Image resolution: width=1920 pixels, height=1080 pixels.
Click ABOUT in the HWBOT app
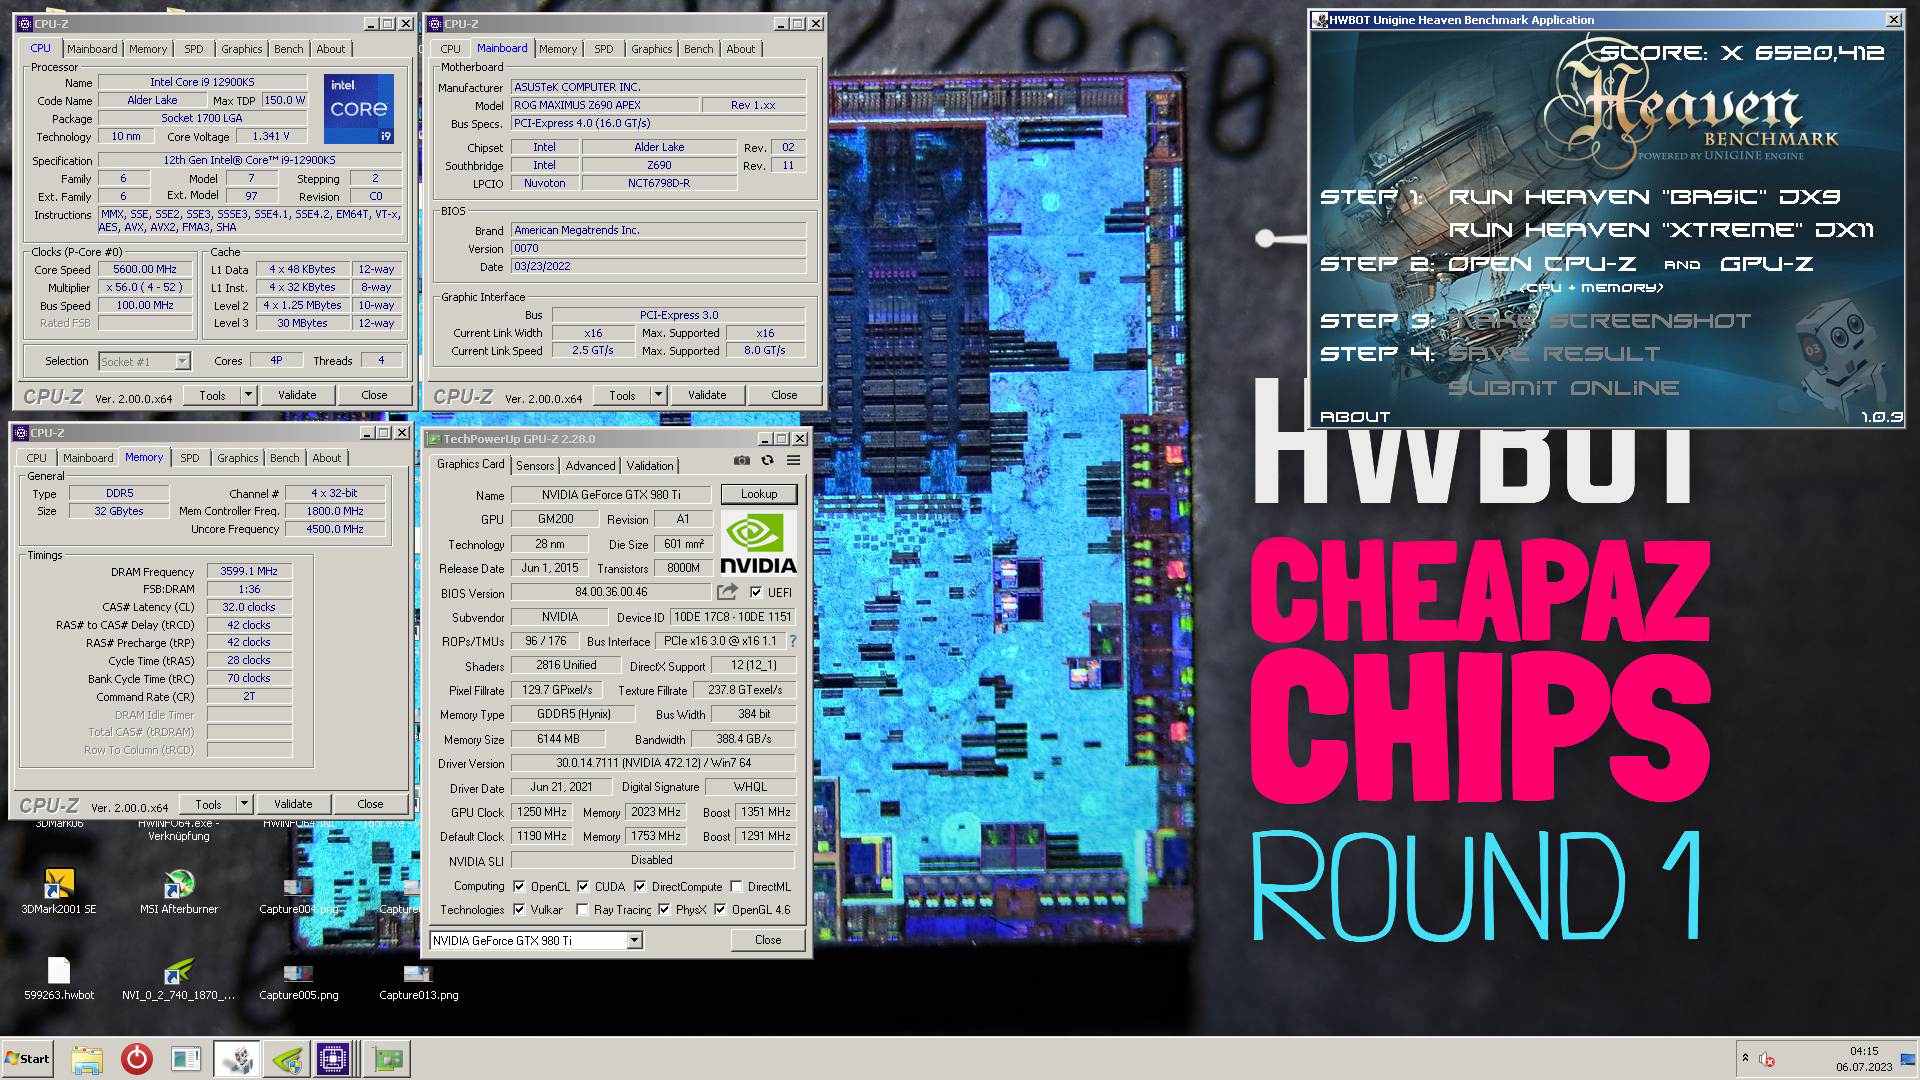pos(1354,417)
